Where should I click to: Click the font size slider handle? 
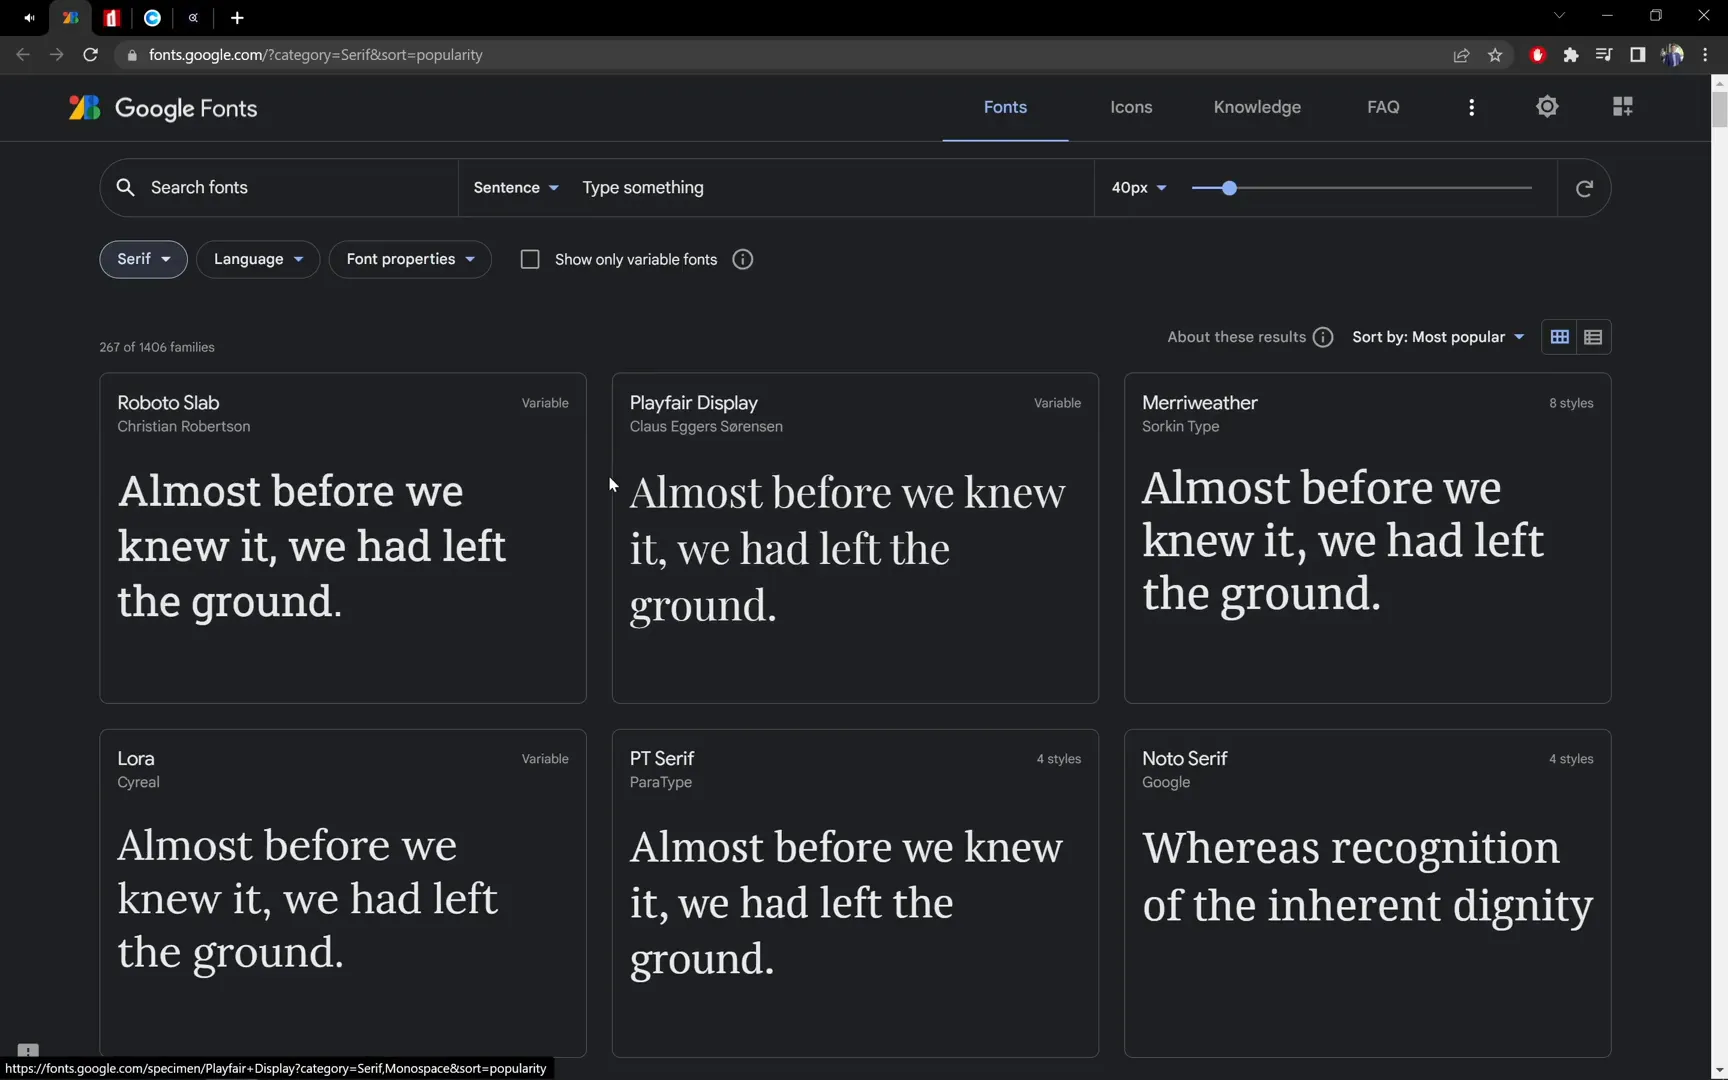point(1229,188)
